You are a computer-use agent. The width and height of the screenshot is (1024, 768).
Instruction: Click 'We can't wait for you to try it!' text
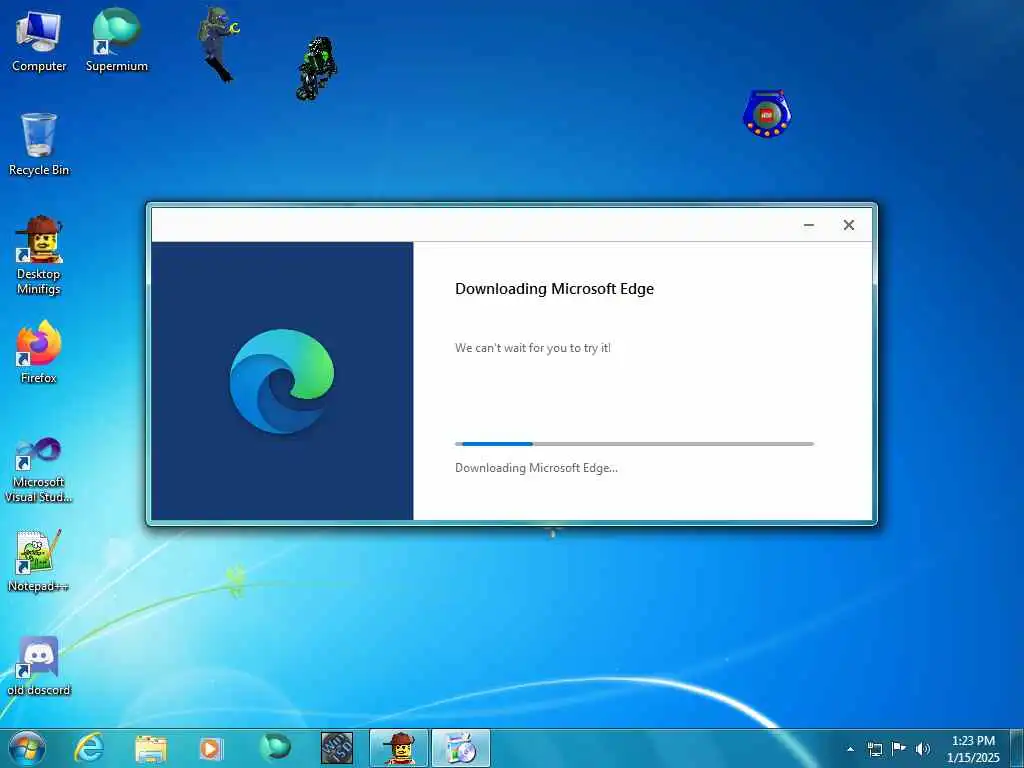(533, 348)
